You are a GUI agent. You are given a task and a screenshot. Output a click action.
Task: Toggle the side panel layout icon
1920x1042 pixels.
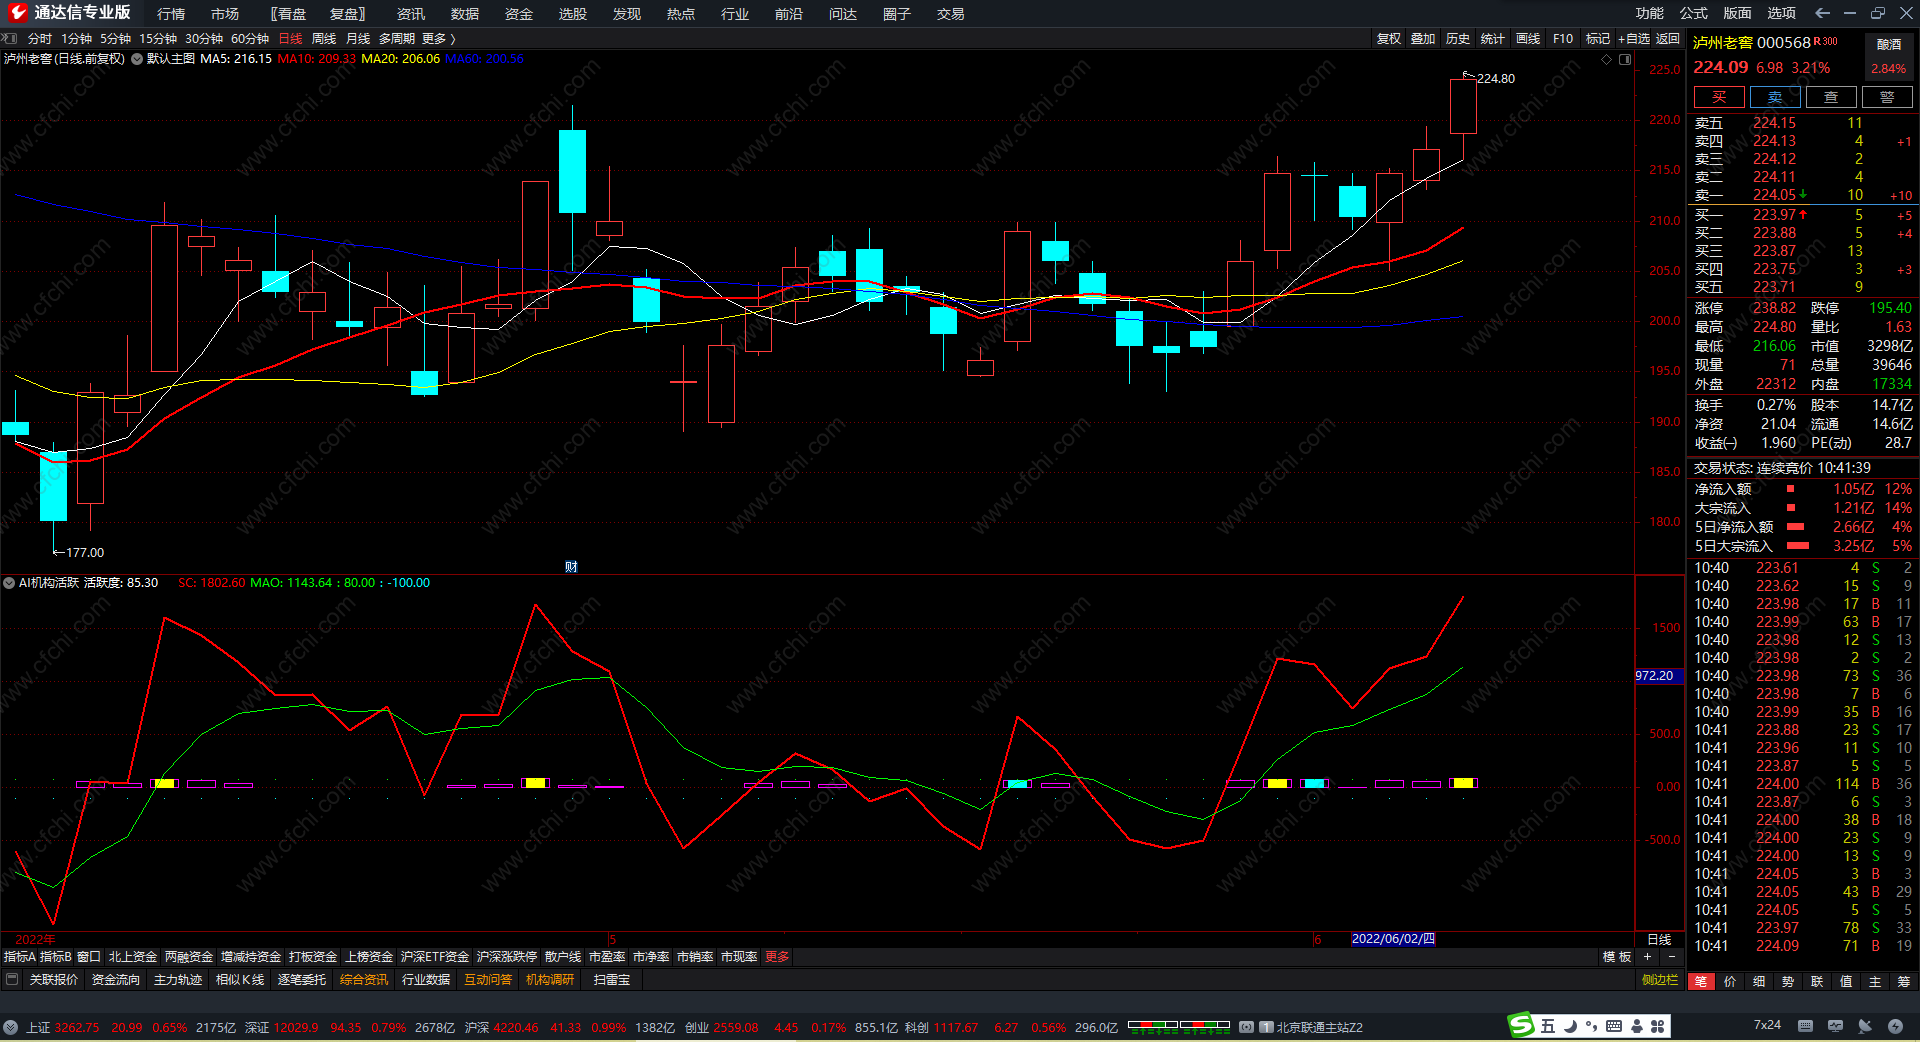click(x=1625, y=60)
